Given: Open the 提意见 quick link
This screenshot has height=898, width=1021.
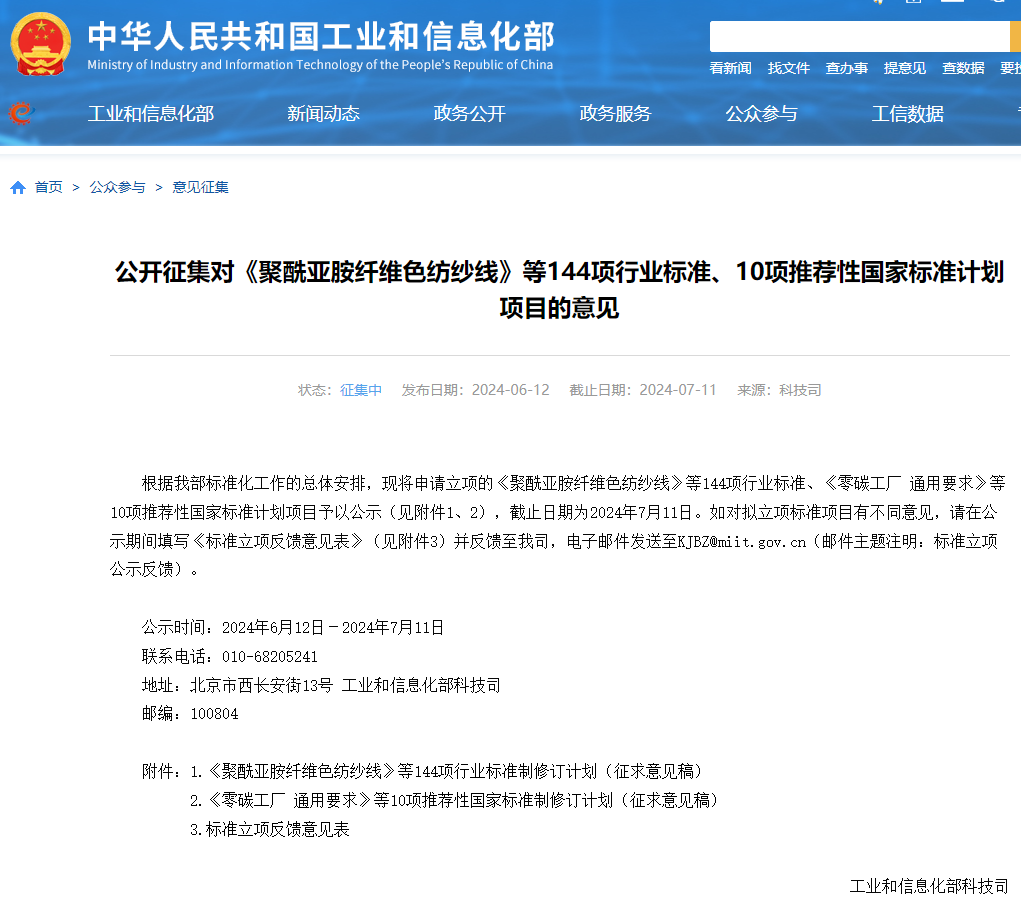Looking at the screenshot, I should pyautogui.click(x=904, y=68).
